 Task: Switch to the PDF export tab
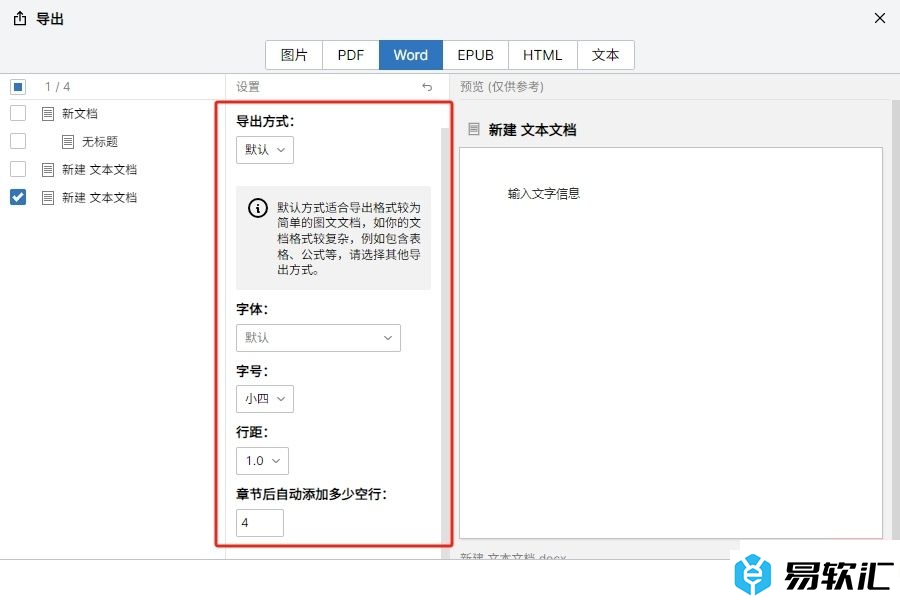[x=351, y=55]
